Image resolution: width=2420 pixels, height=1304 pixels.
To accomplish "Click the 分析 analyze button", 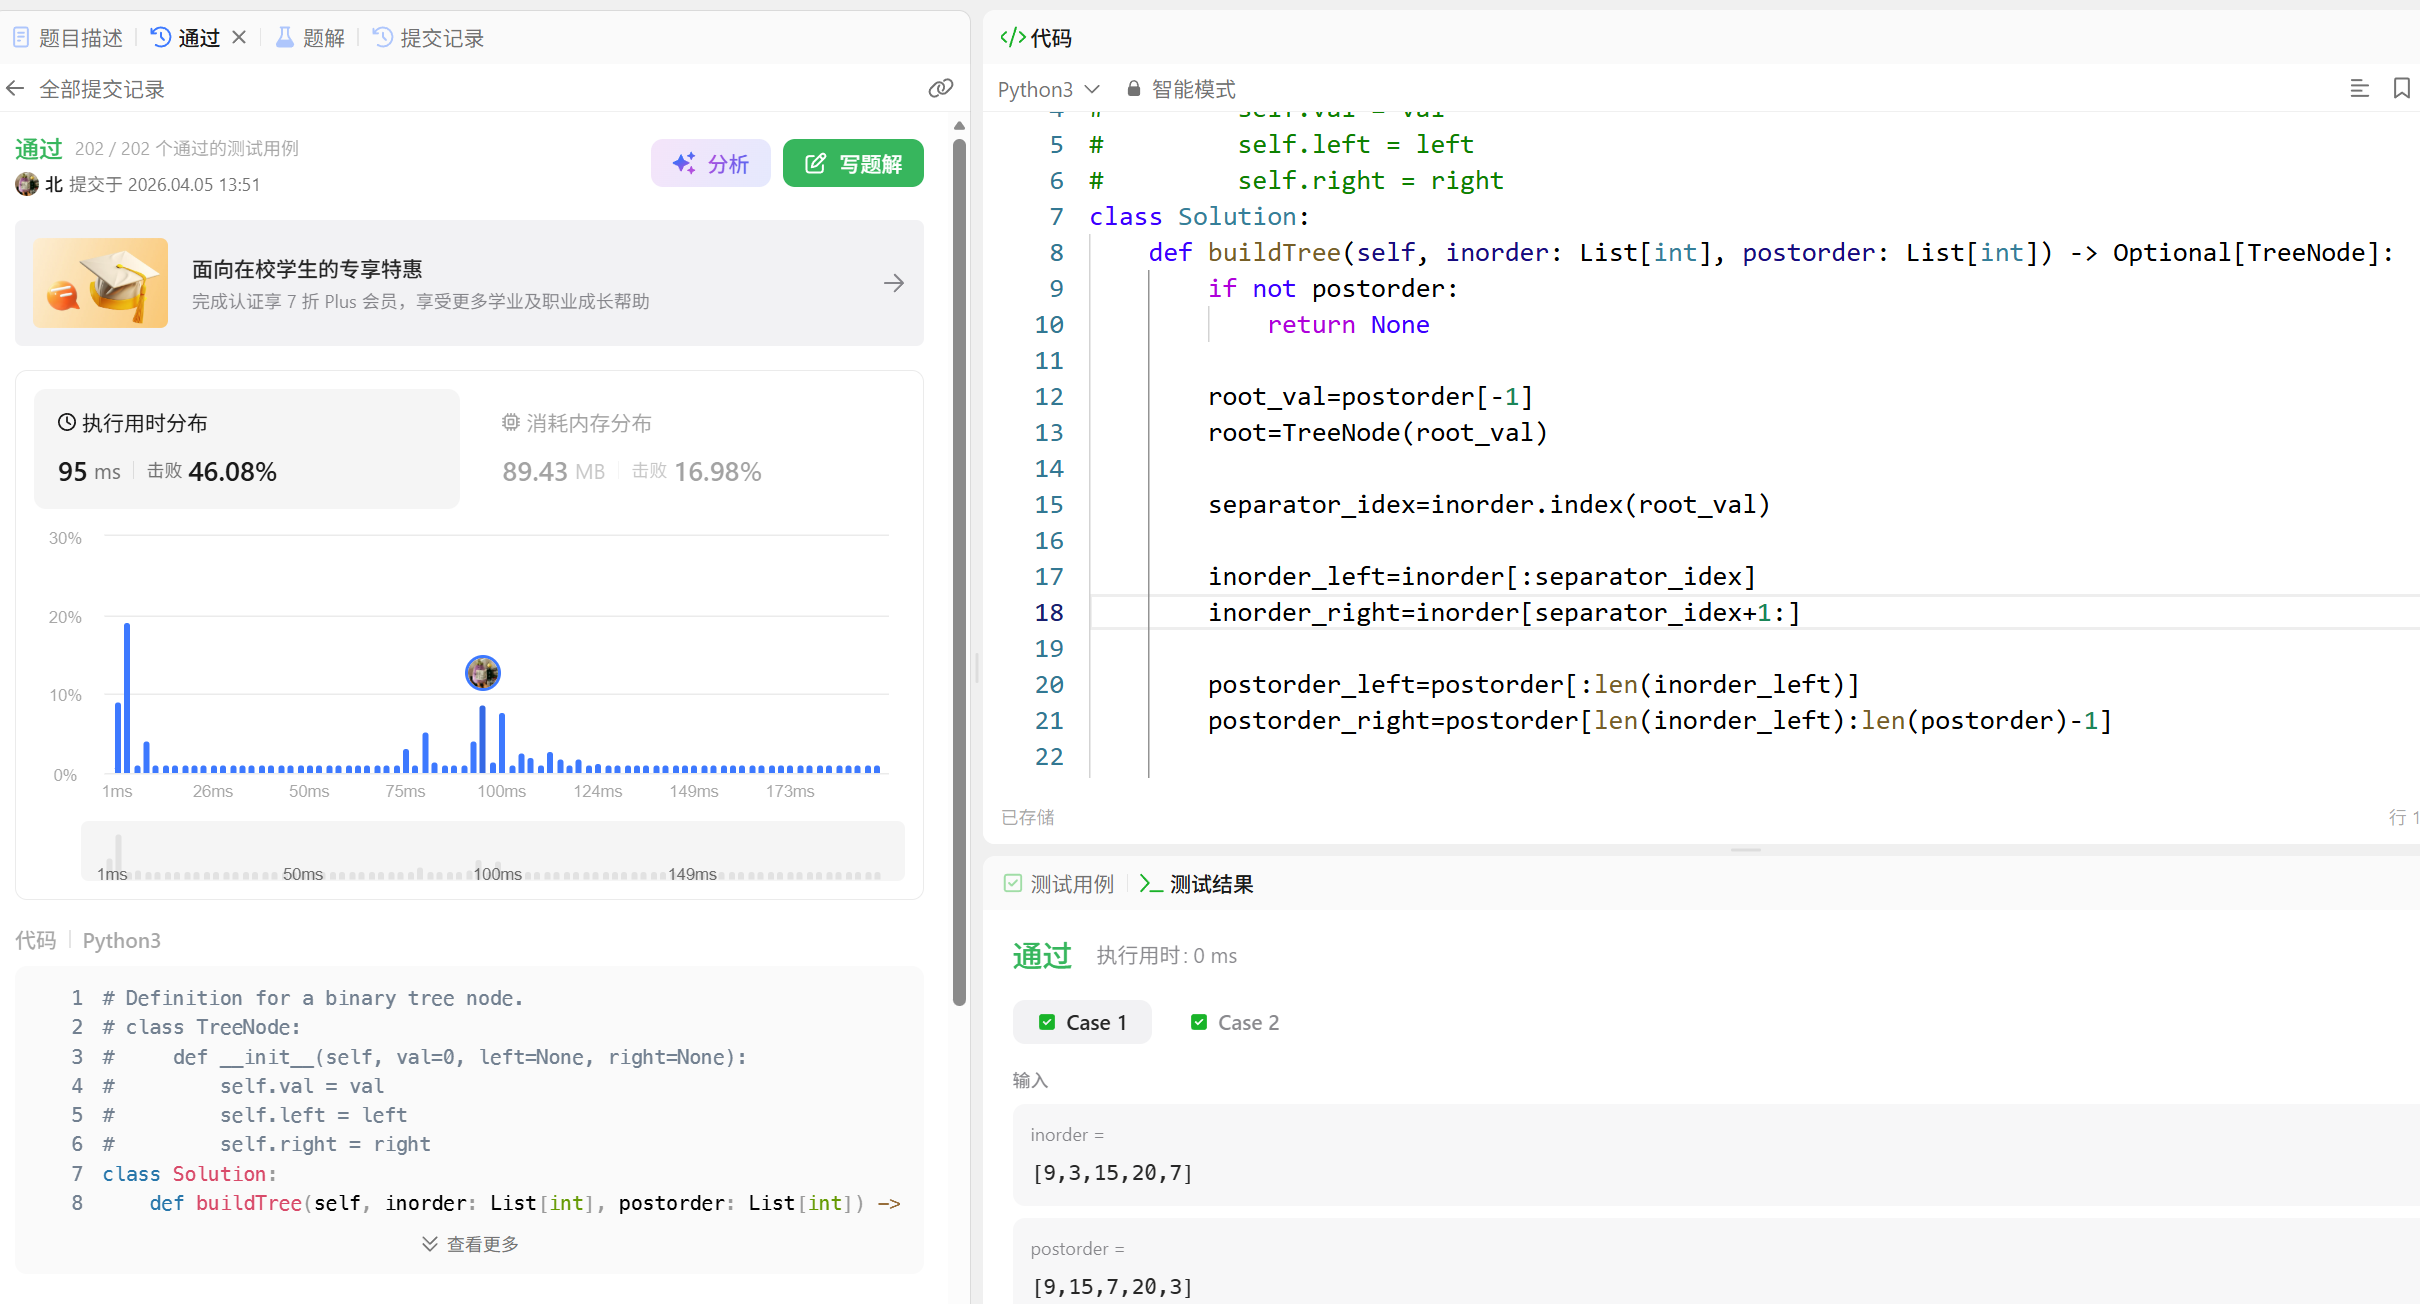I will click(x=710, y=163).
